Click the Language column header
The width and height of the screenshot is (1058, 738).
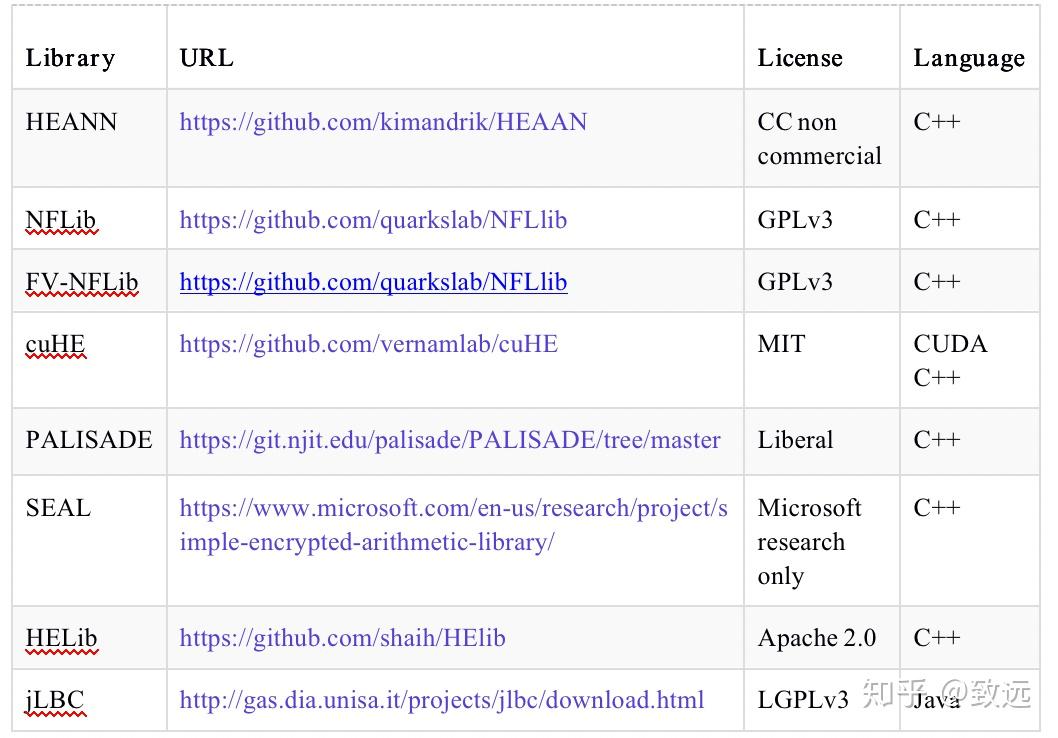point(968,58)
